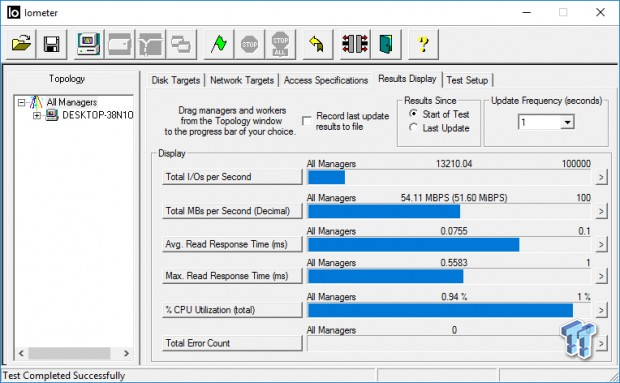
Task: Click the 0.0755 read response value
Action: pyautogui.click(x=454, y=231)
